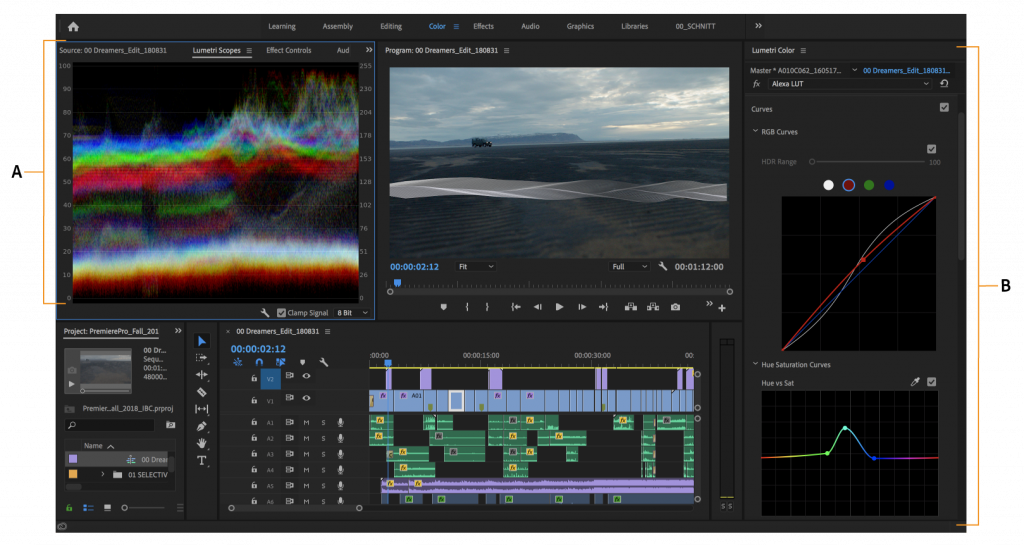Select the green channel curve swatch
Image resolution: width=1024 pixels, height=546 pixels.
869,185
